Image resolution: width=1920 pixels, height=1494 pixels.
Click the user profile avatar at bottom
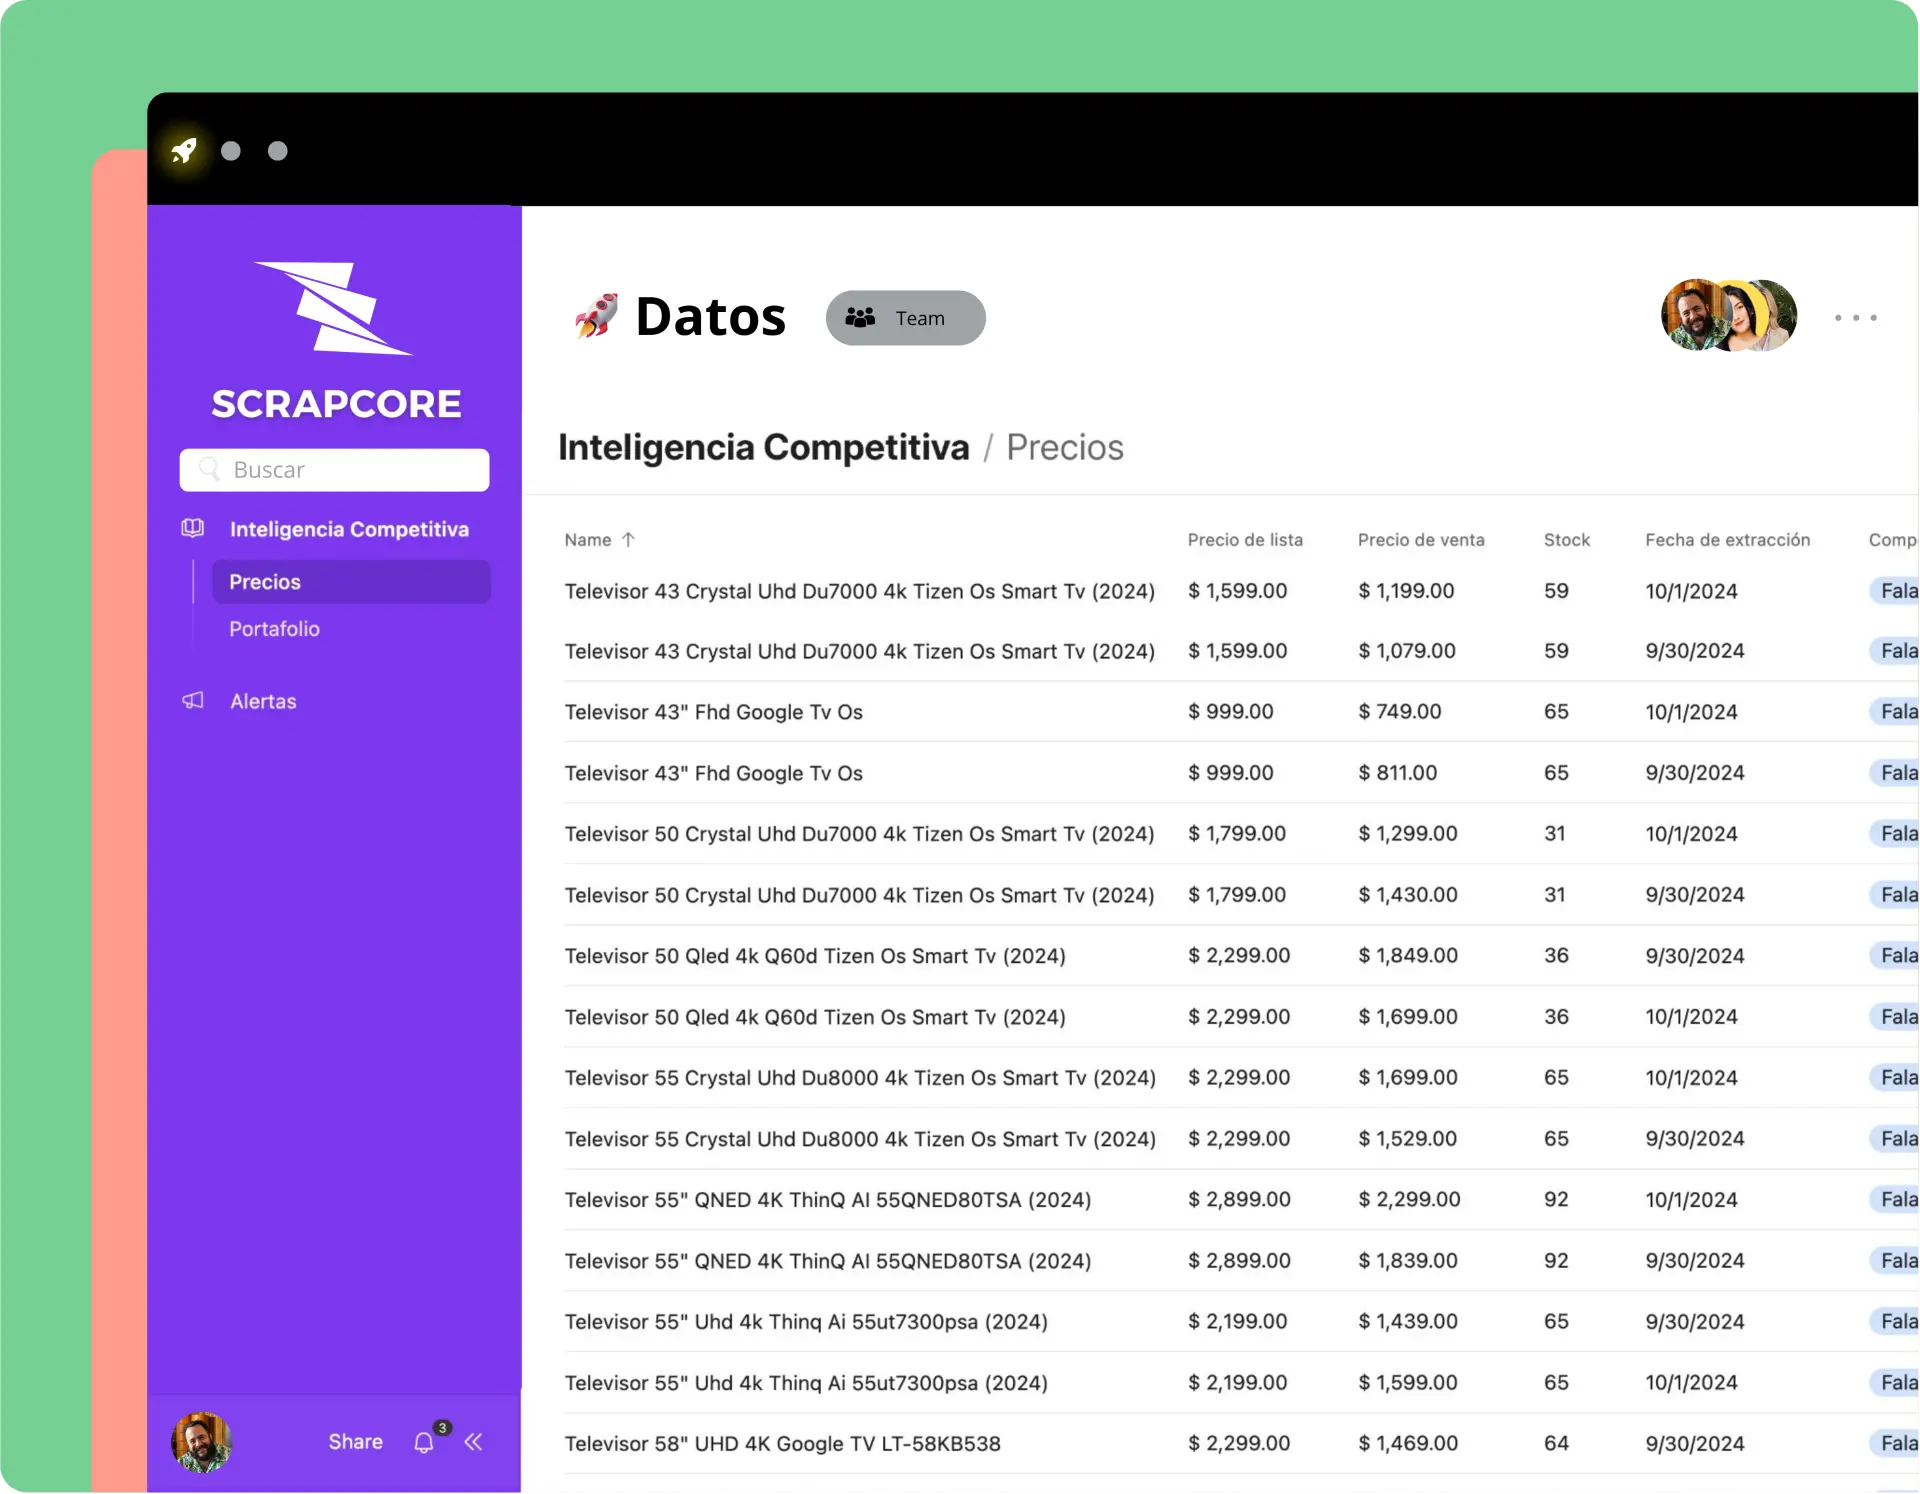(201, 1442)
